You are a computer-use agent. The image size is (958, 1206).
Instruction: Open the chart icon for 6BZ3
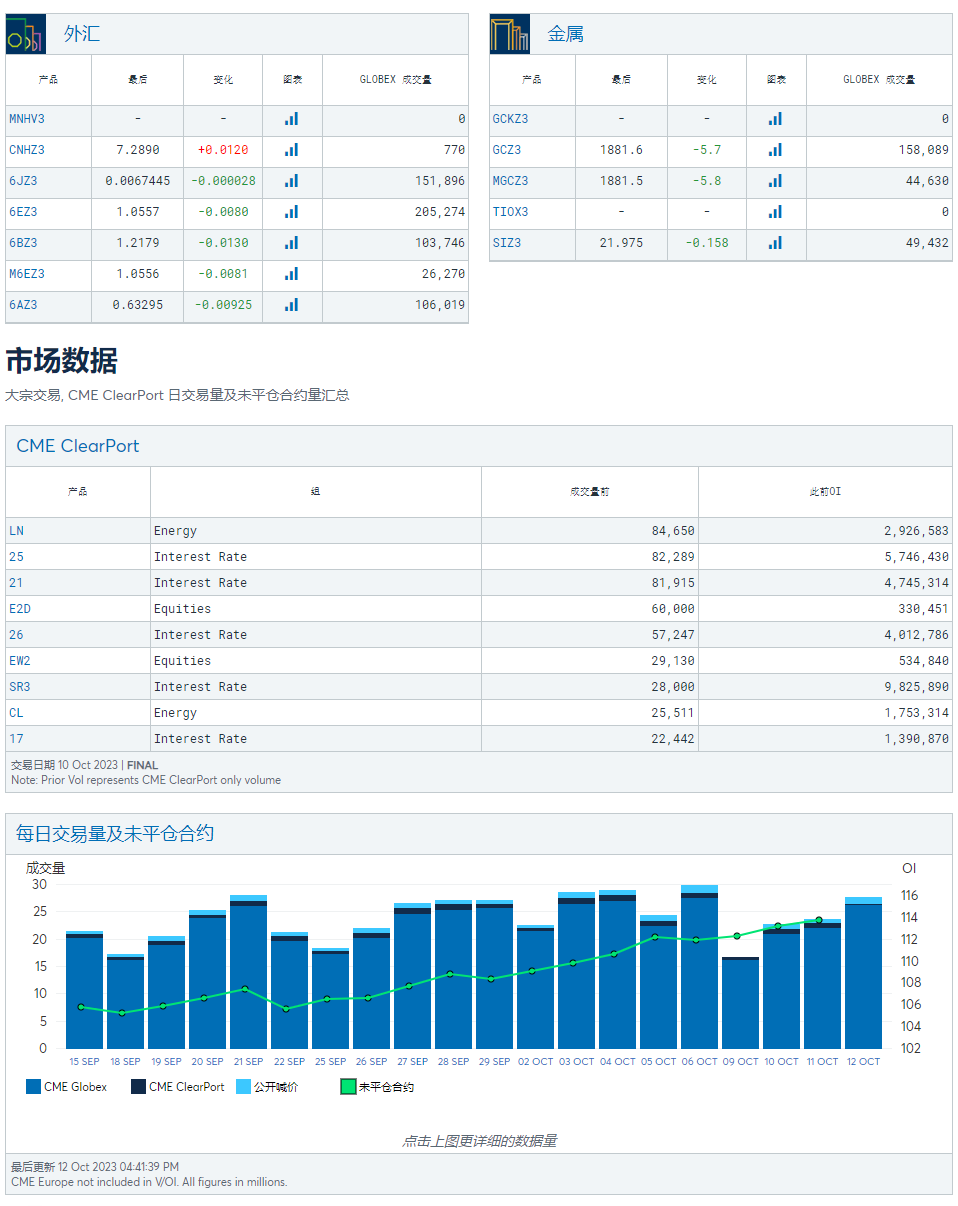(291, 243)
